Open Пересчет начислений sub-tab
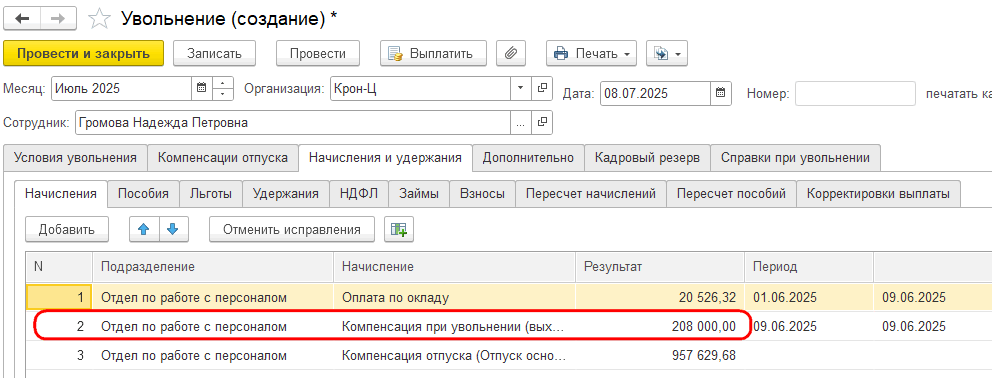The width and height of the screenshot is (992, 378). (591, 194)
